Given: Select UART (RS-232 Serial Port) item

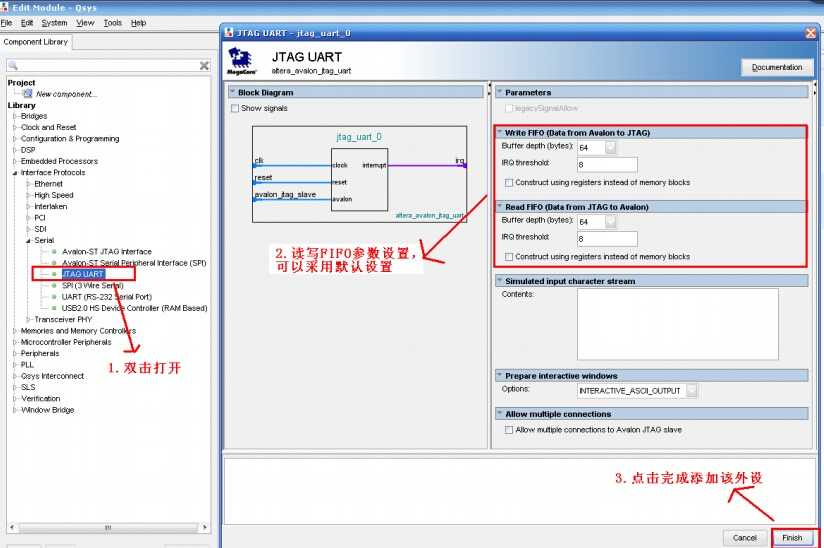Looking at the screenshot, I should pos(107,297).
